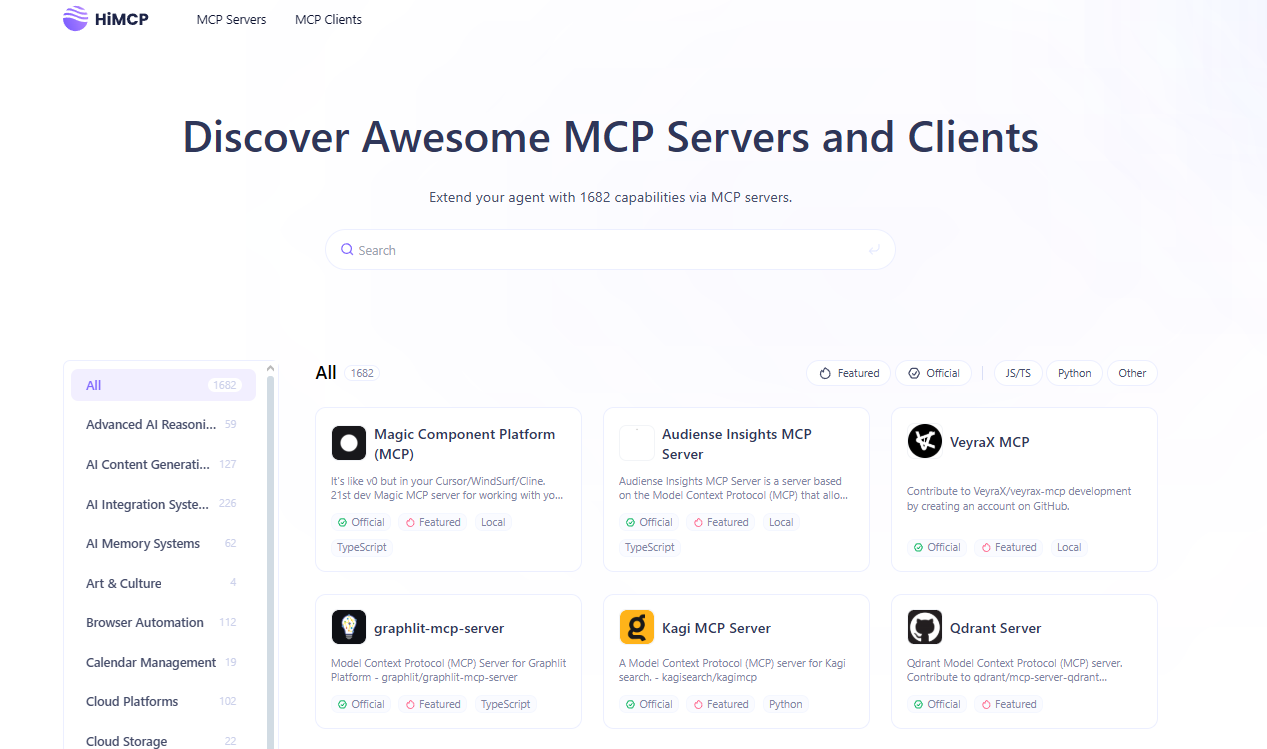Viewport: 1267px width, 749px height.
Task: Select the All category
Action: (x=163, y=385)
